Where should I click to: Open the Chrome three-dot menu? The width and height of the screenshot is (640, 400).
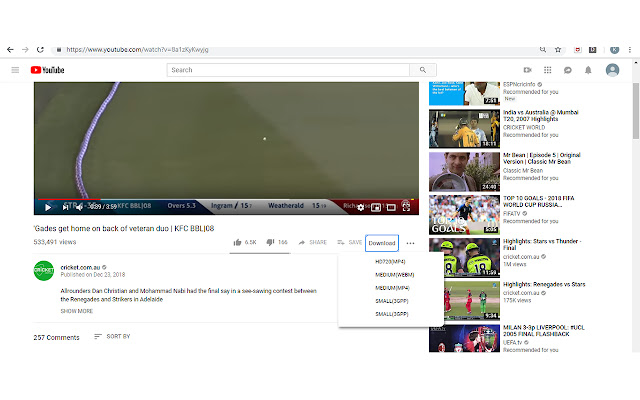pyautogui.click(x=630, y=50)
